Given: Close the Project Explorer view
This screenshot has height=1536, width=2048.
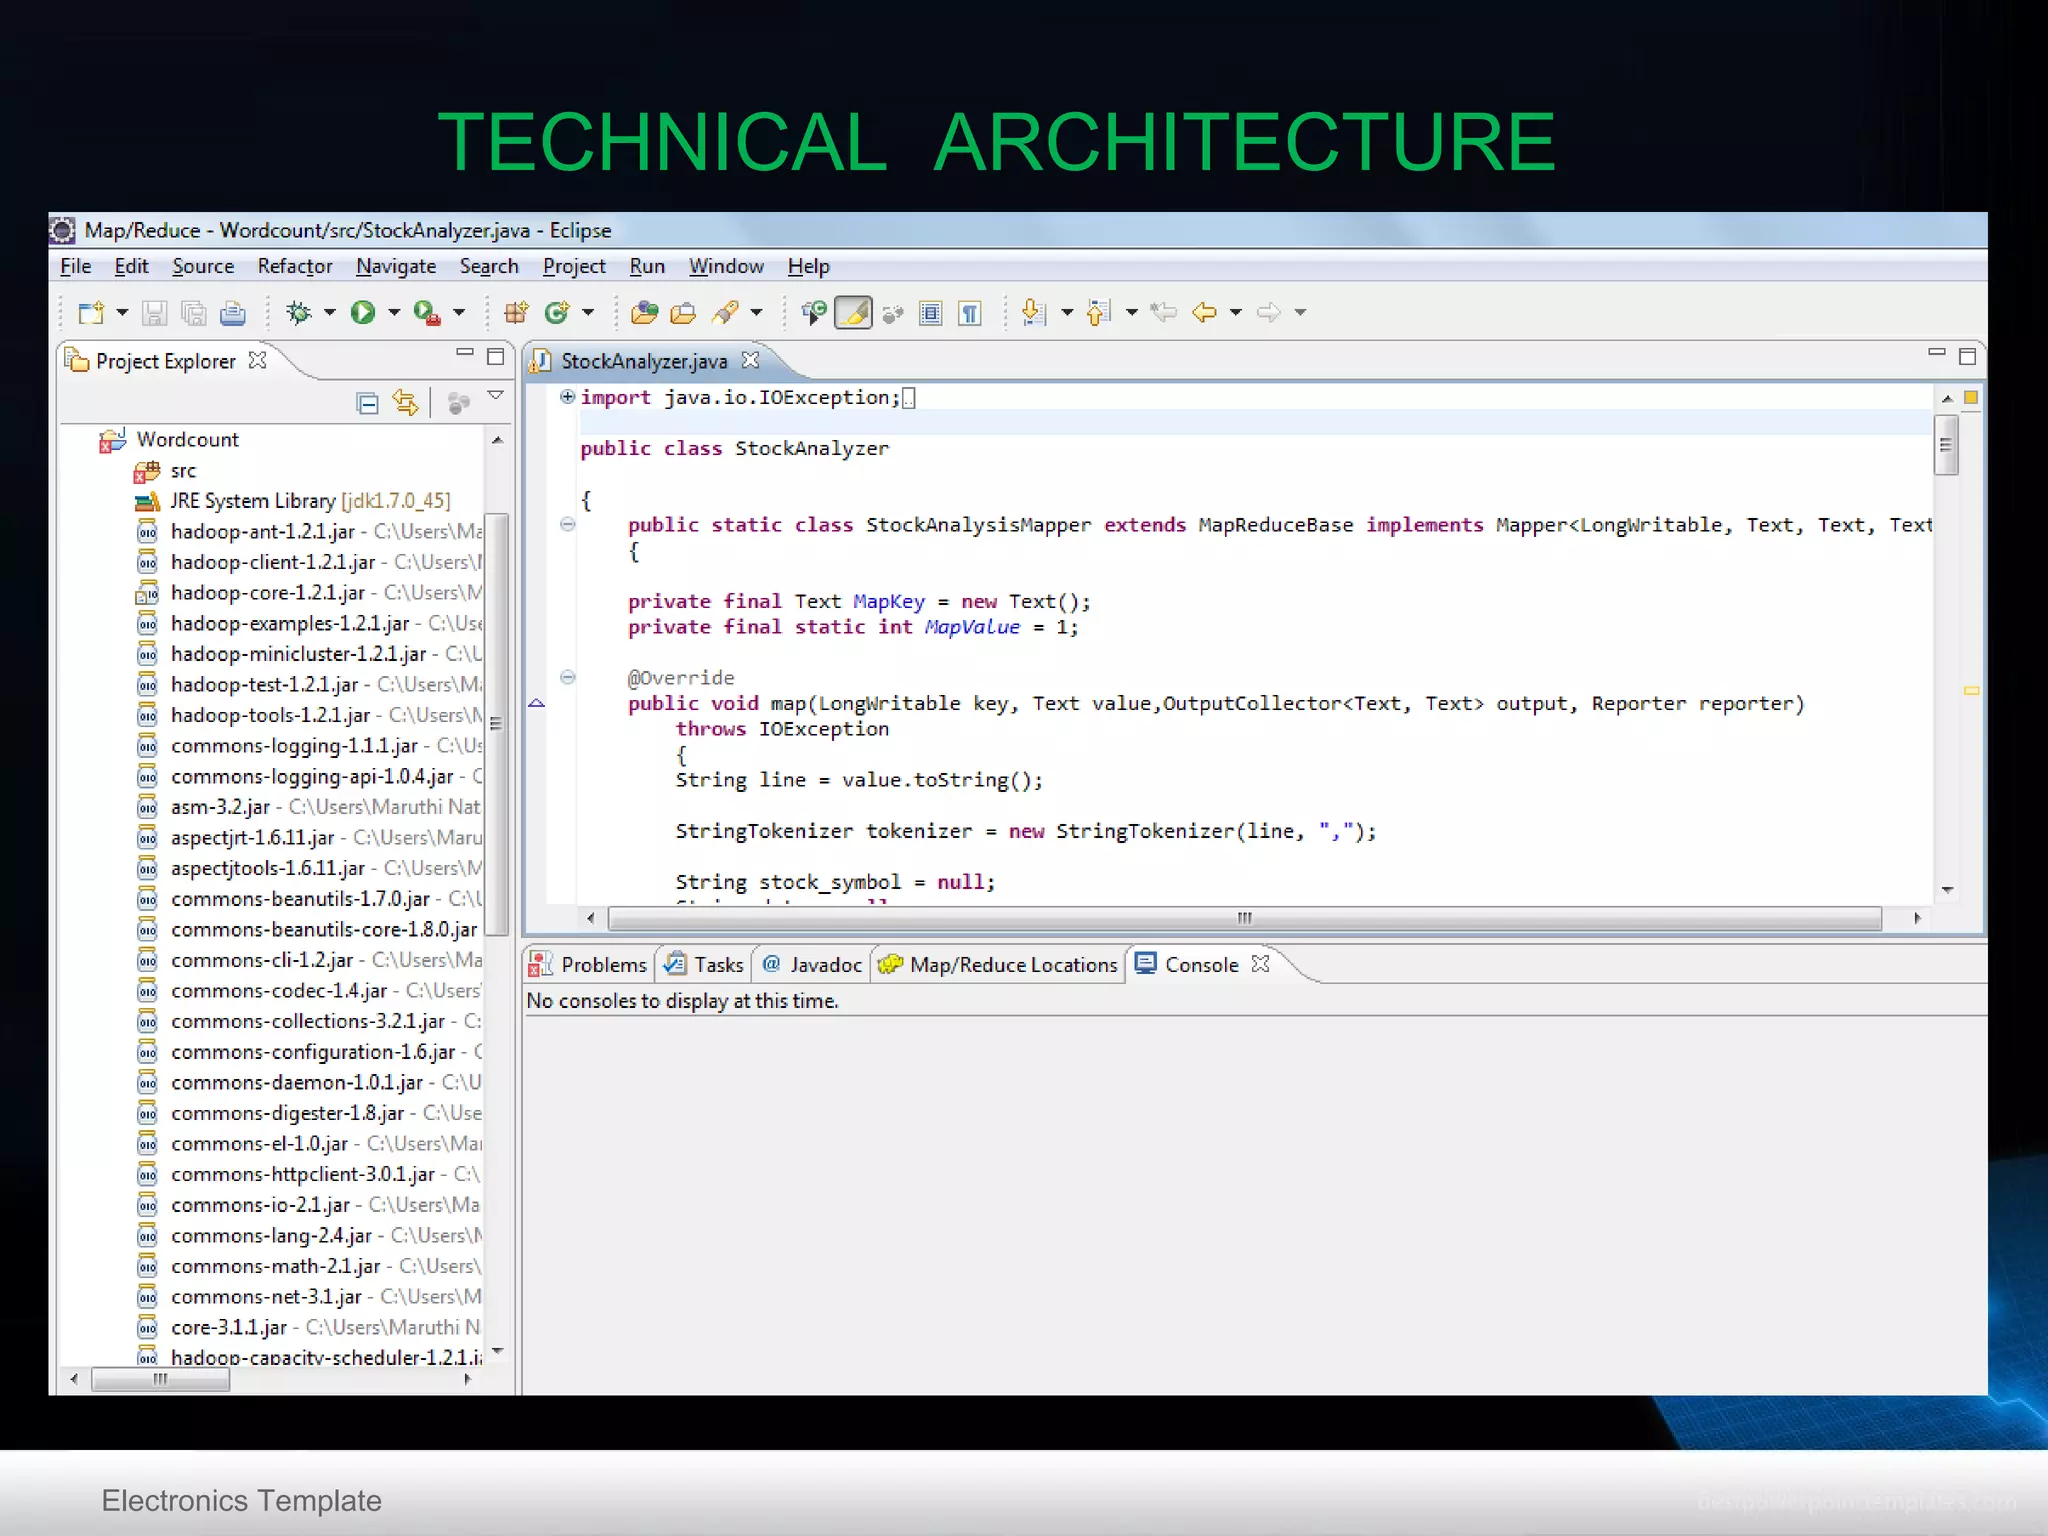Looking at the screenshot, I should pyautogui.click(x=258, y=360).
